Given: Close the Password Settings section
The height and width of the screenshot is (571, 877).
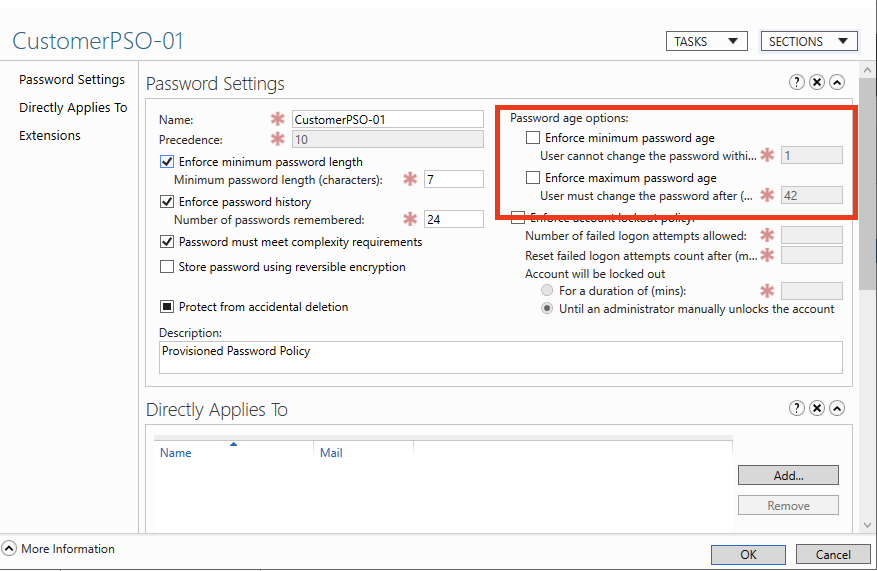Looking at the screenshot, I should (x=817, y=83).
